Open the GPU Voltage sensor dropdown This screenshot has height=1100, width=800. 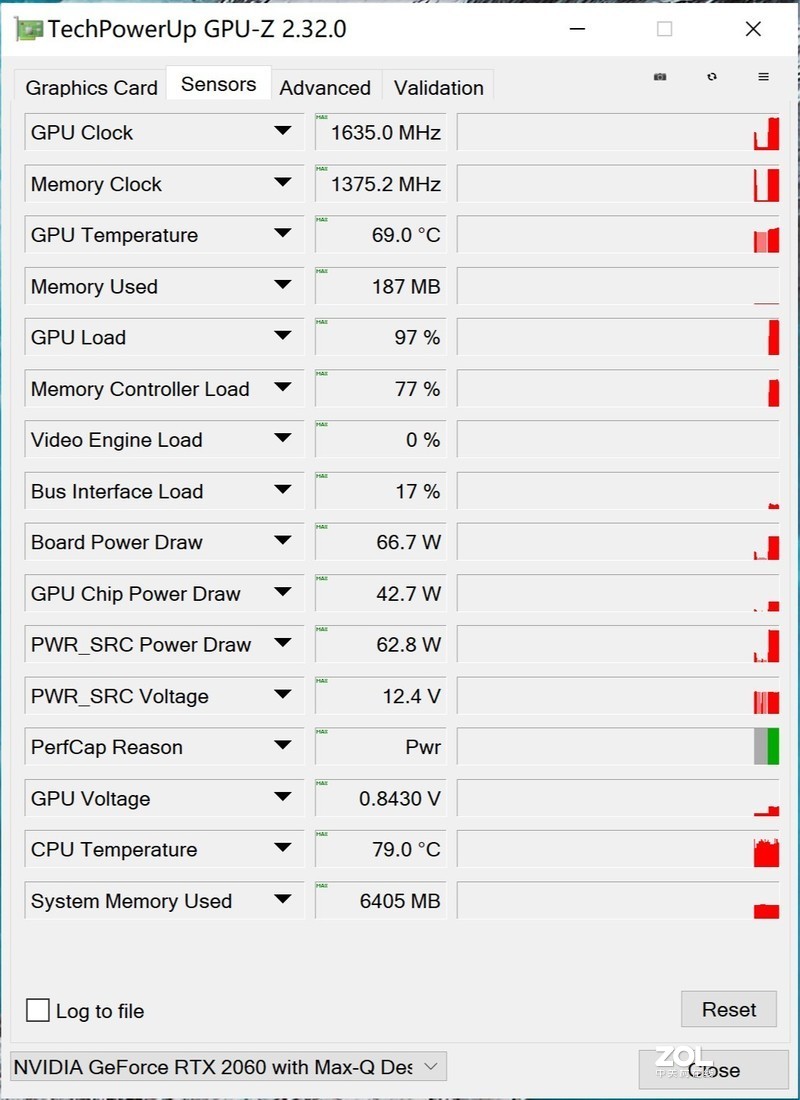pos(283,798)
